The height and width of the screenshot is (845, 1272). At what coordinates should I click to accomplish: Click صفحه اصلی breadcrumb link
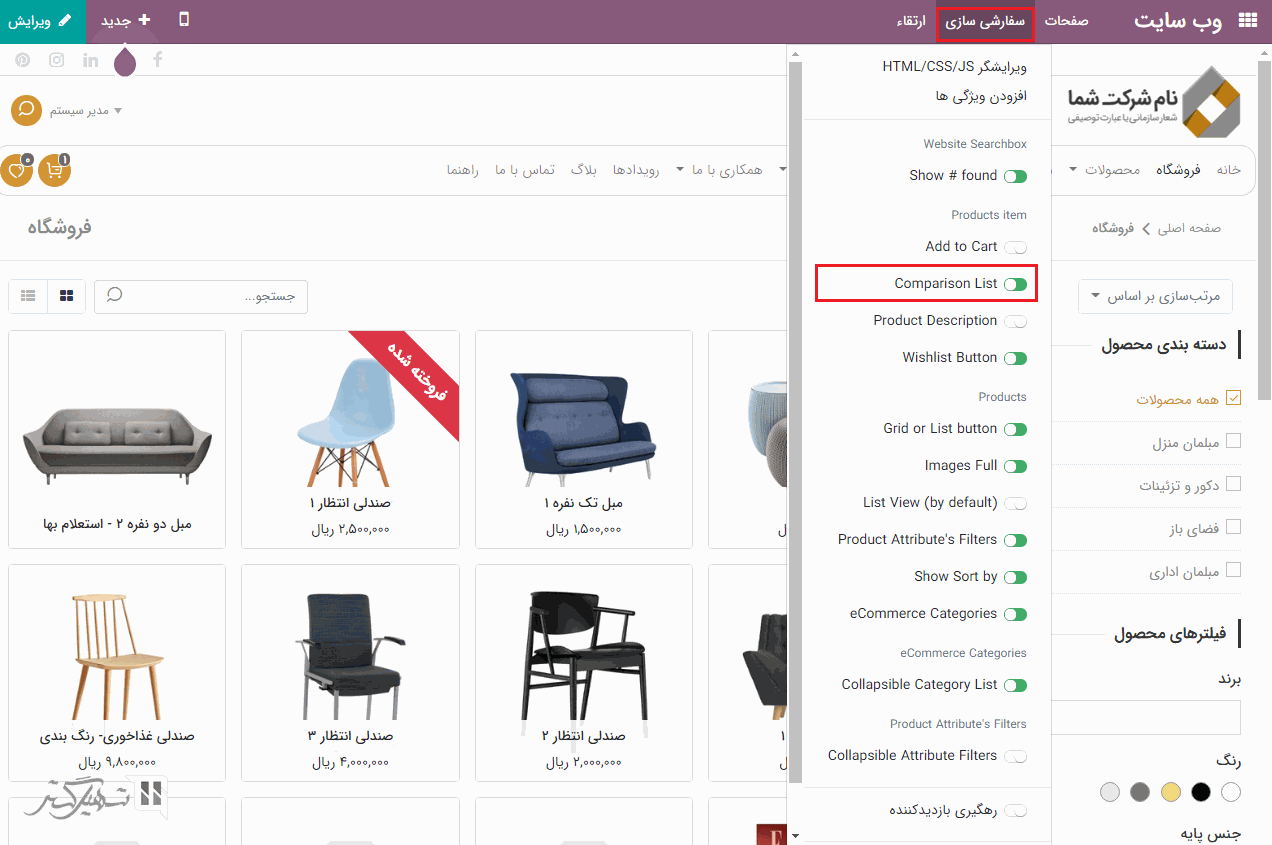[1189, 228]
